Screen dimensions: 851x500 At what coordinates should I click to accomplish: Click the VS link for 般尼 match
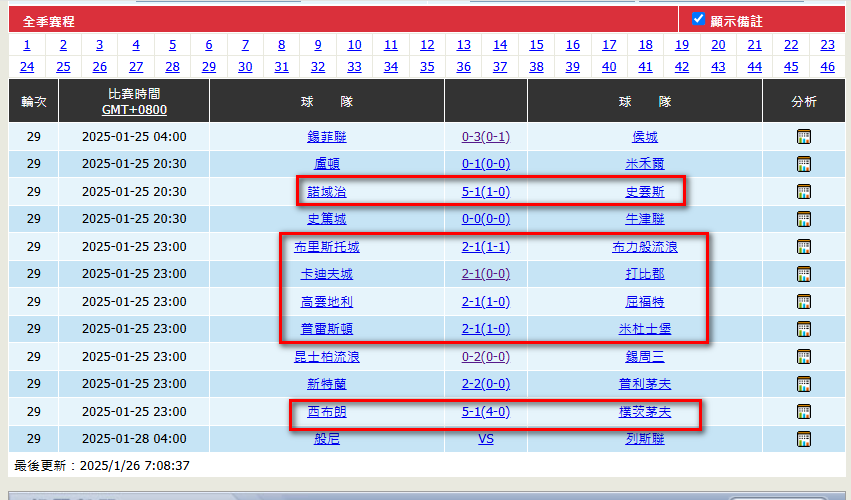click(x=486, y=439)
